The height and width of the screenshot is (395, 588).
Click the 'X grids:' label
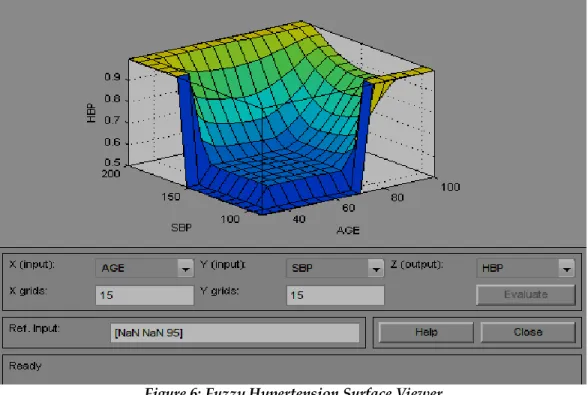28,291
